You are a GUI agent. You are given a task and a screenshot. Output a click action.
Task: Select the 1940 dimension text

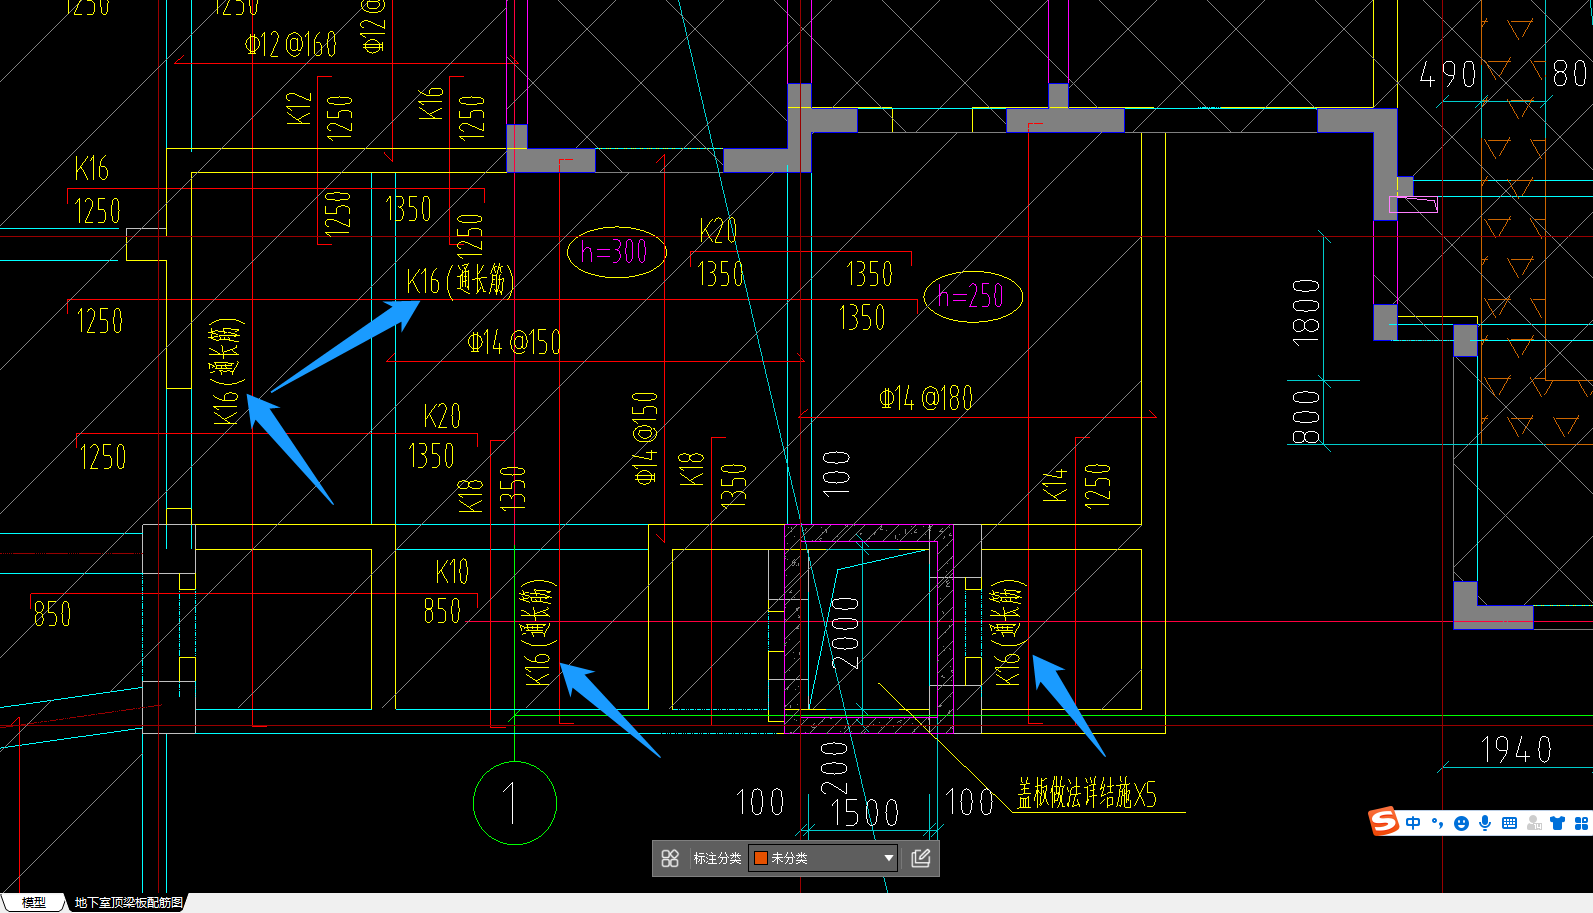pos(1516,750)
